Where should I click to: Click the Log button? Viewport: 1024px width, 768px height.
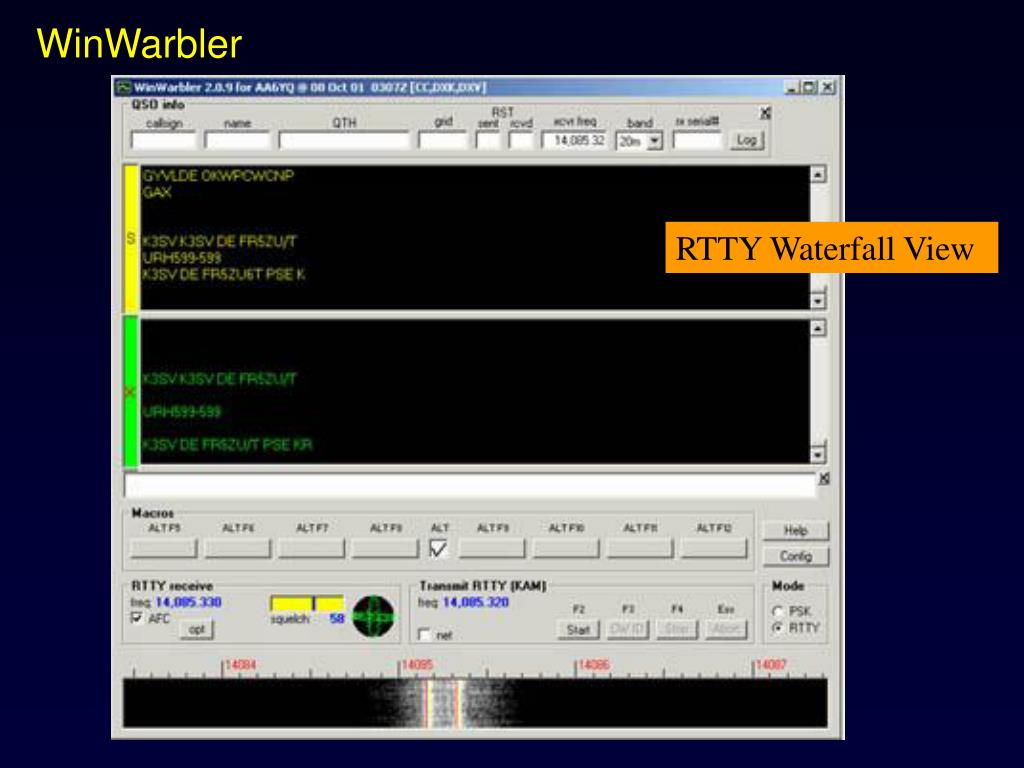coord(746,140)
